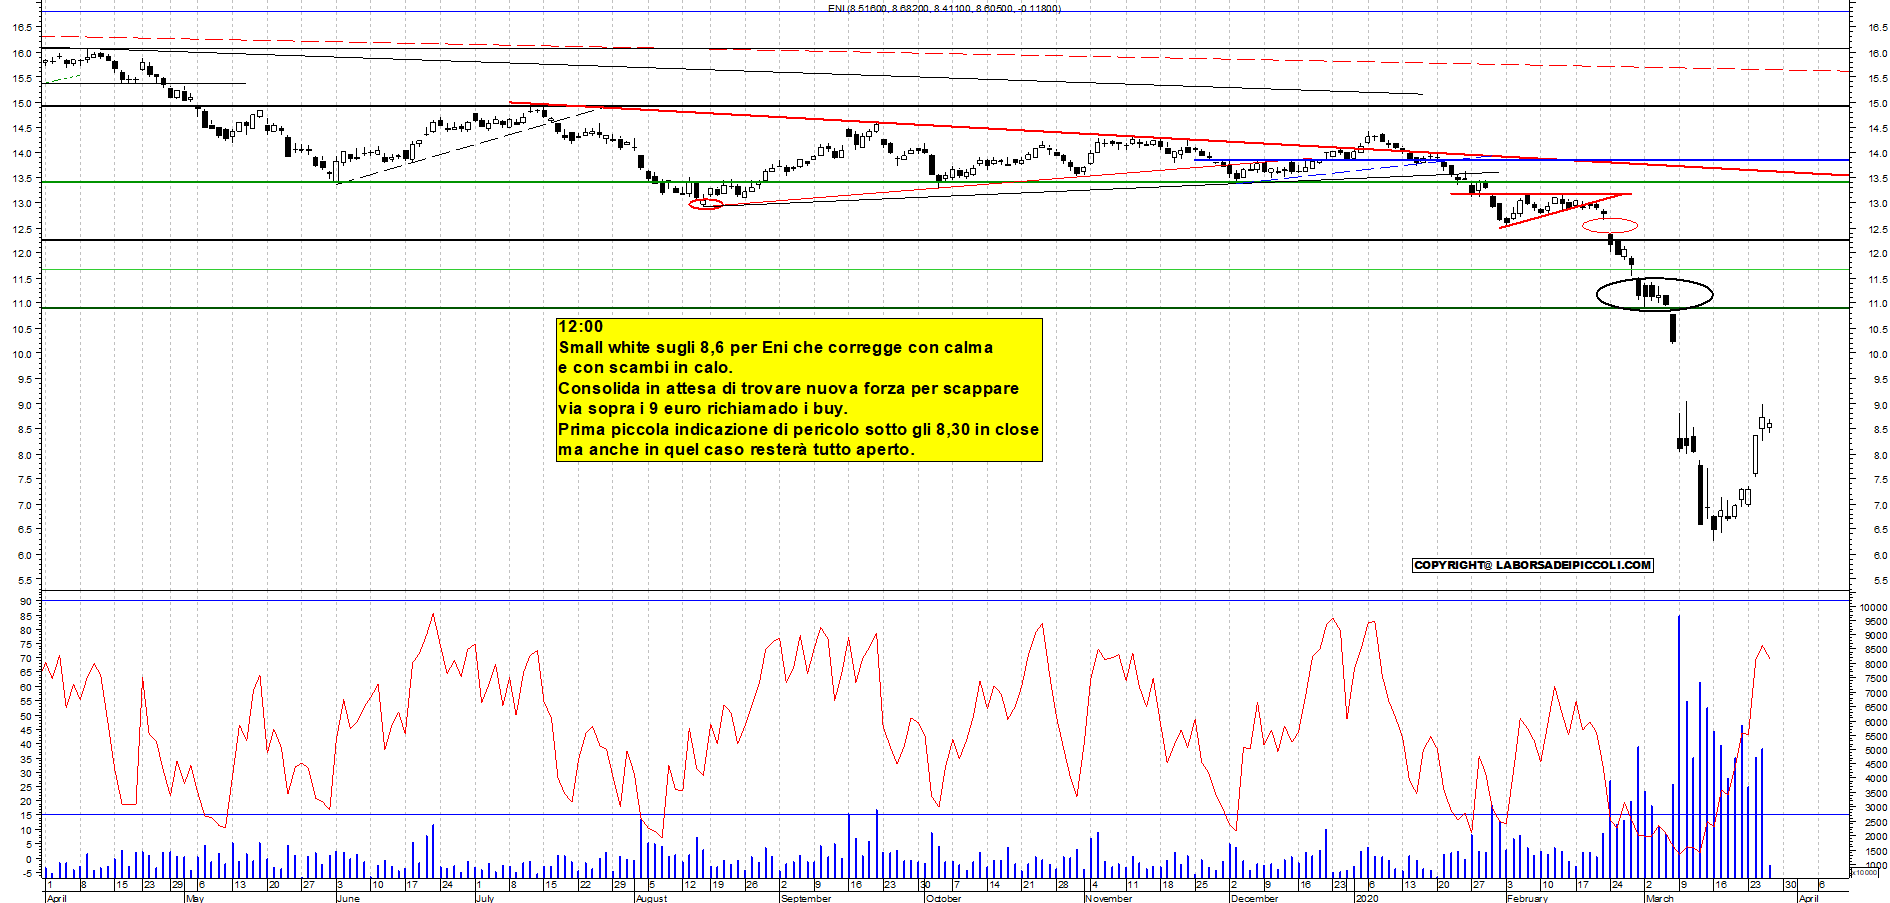Click the line starting "Consolida in attesa"

point(788,388)
